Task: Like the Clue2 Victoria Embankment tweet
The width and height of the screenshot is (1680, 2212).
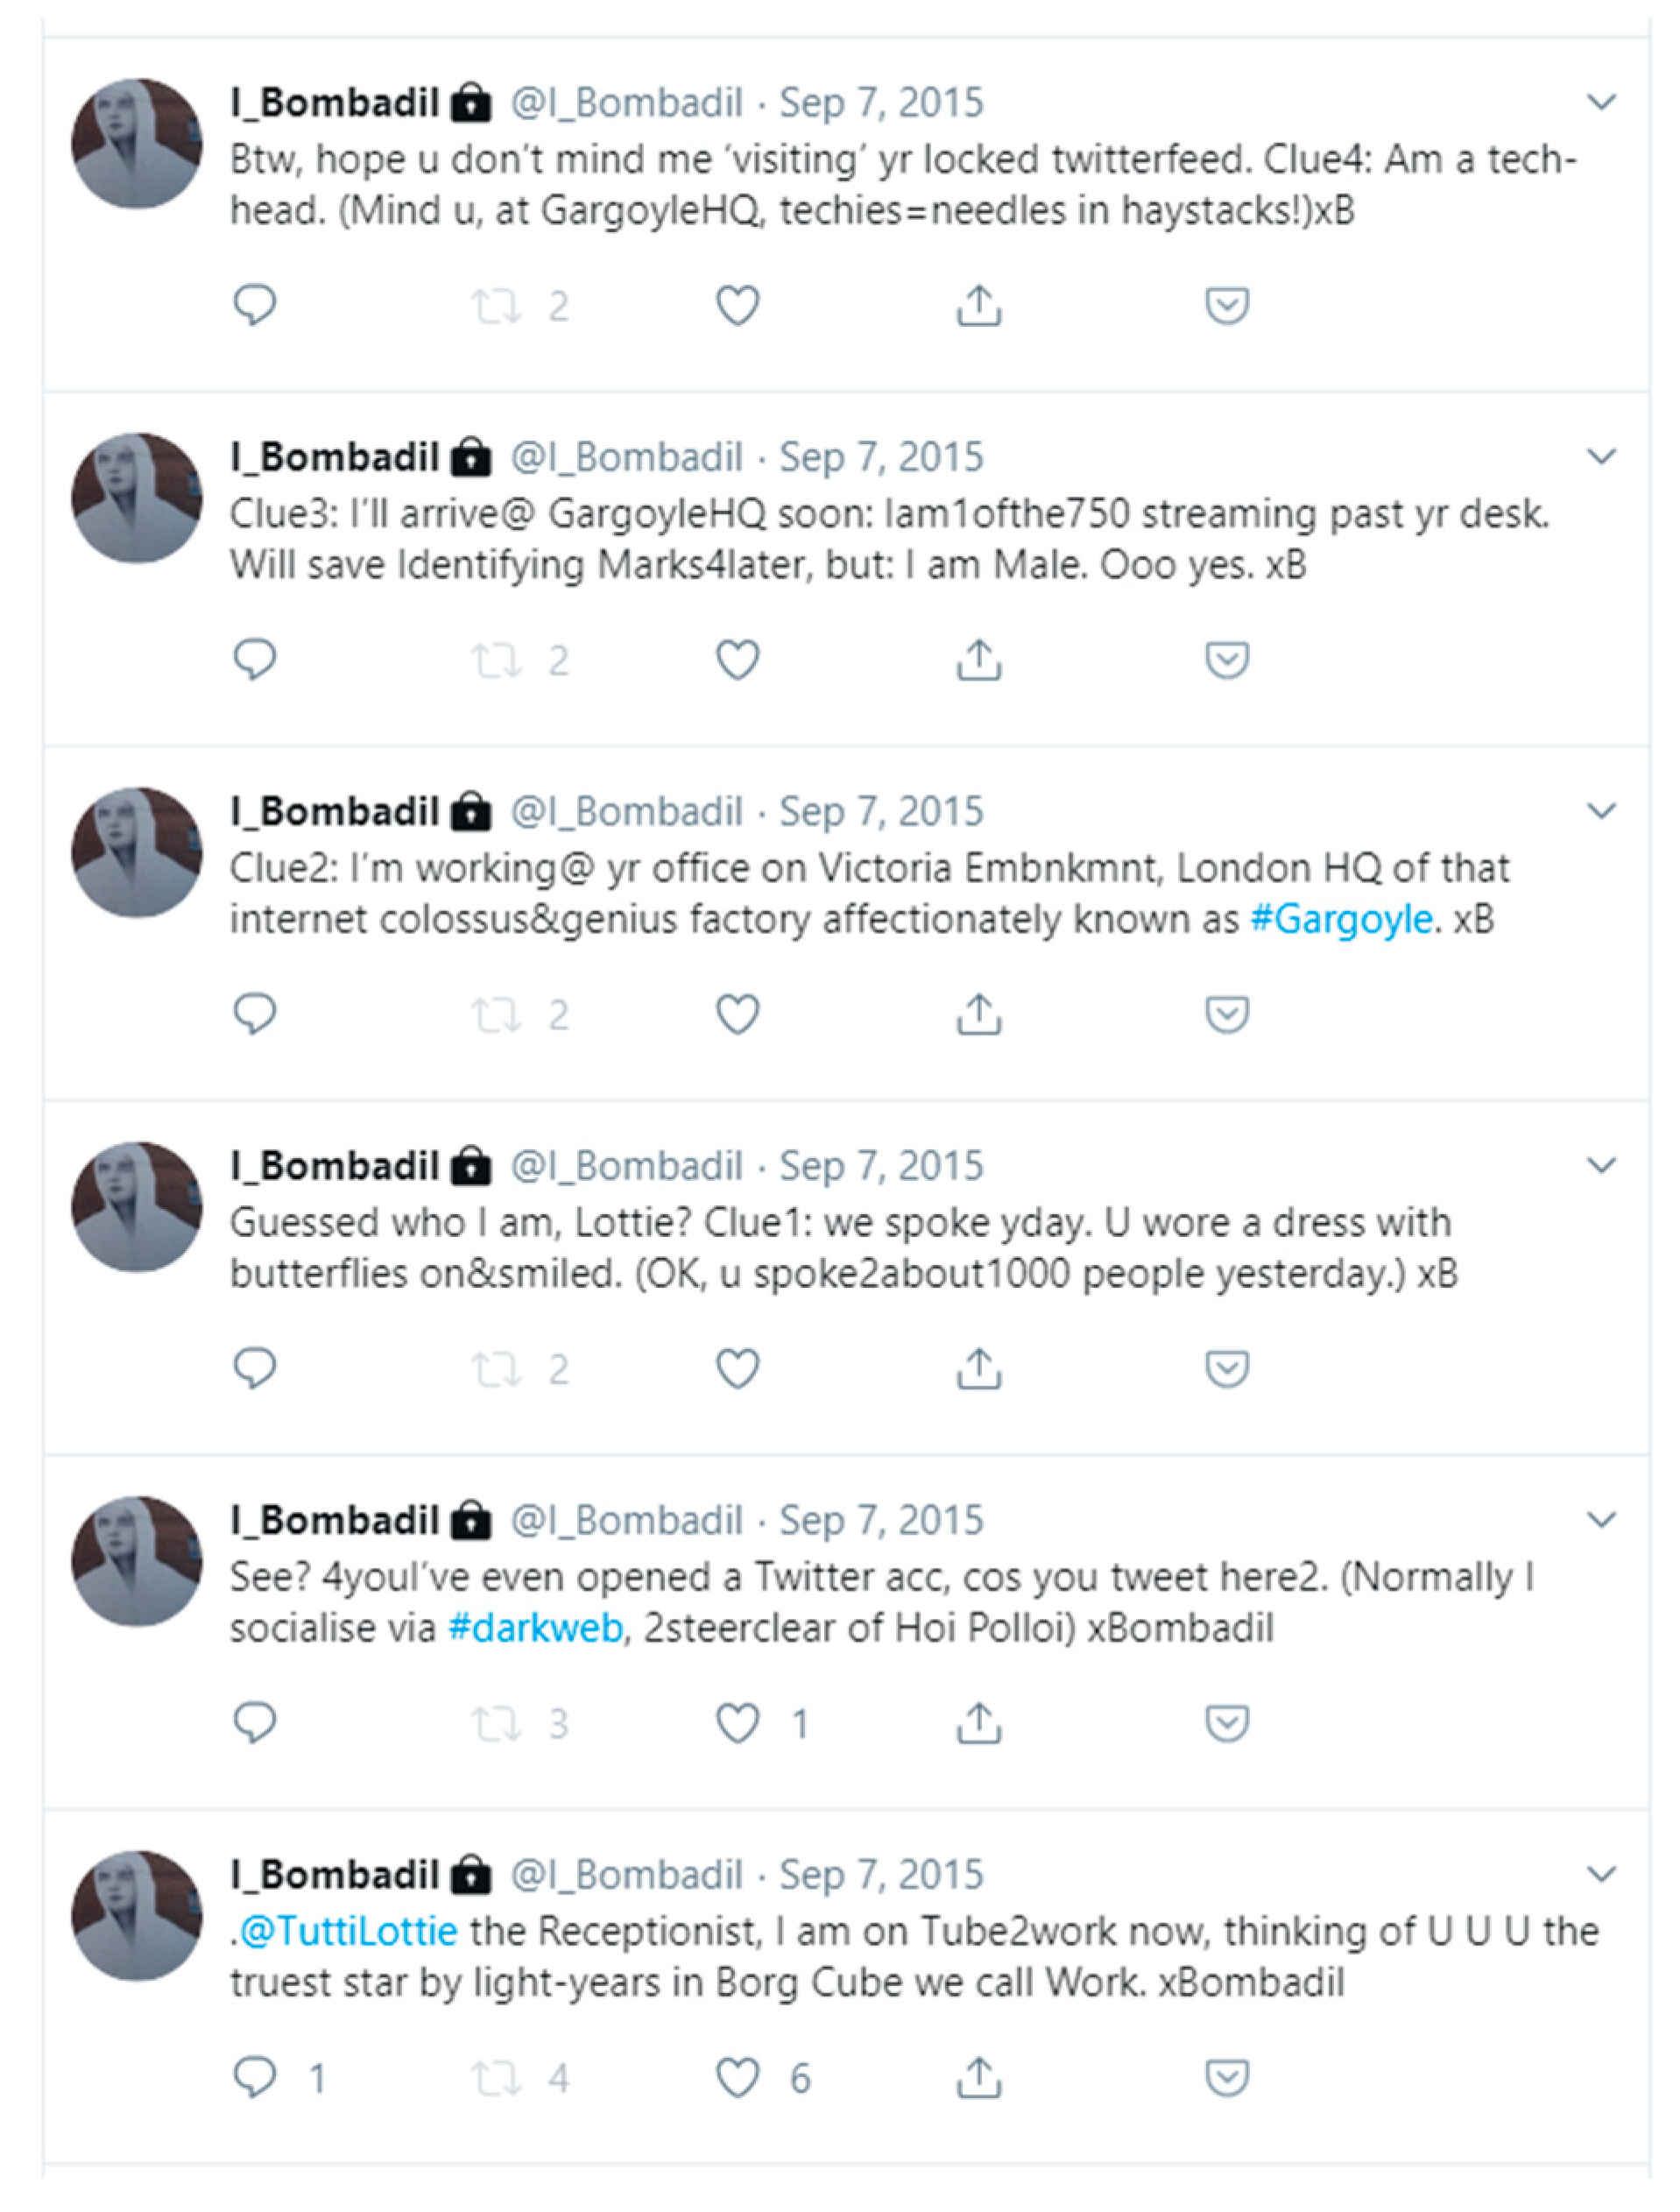Action: pos(738,1014)
